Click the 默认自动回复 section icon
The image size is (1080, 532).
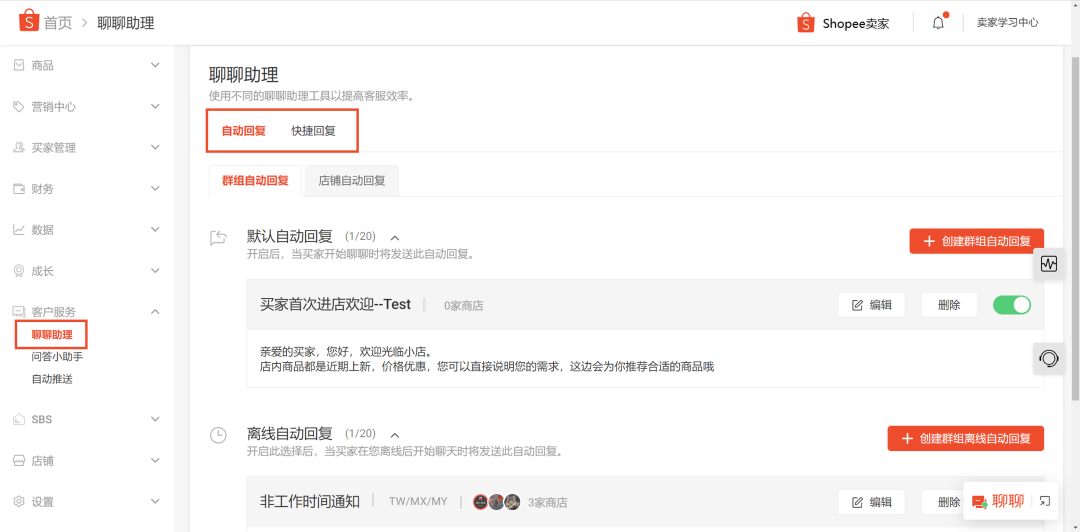point(218,238)
